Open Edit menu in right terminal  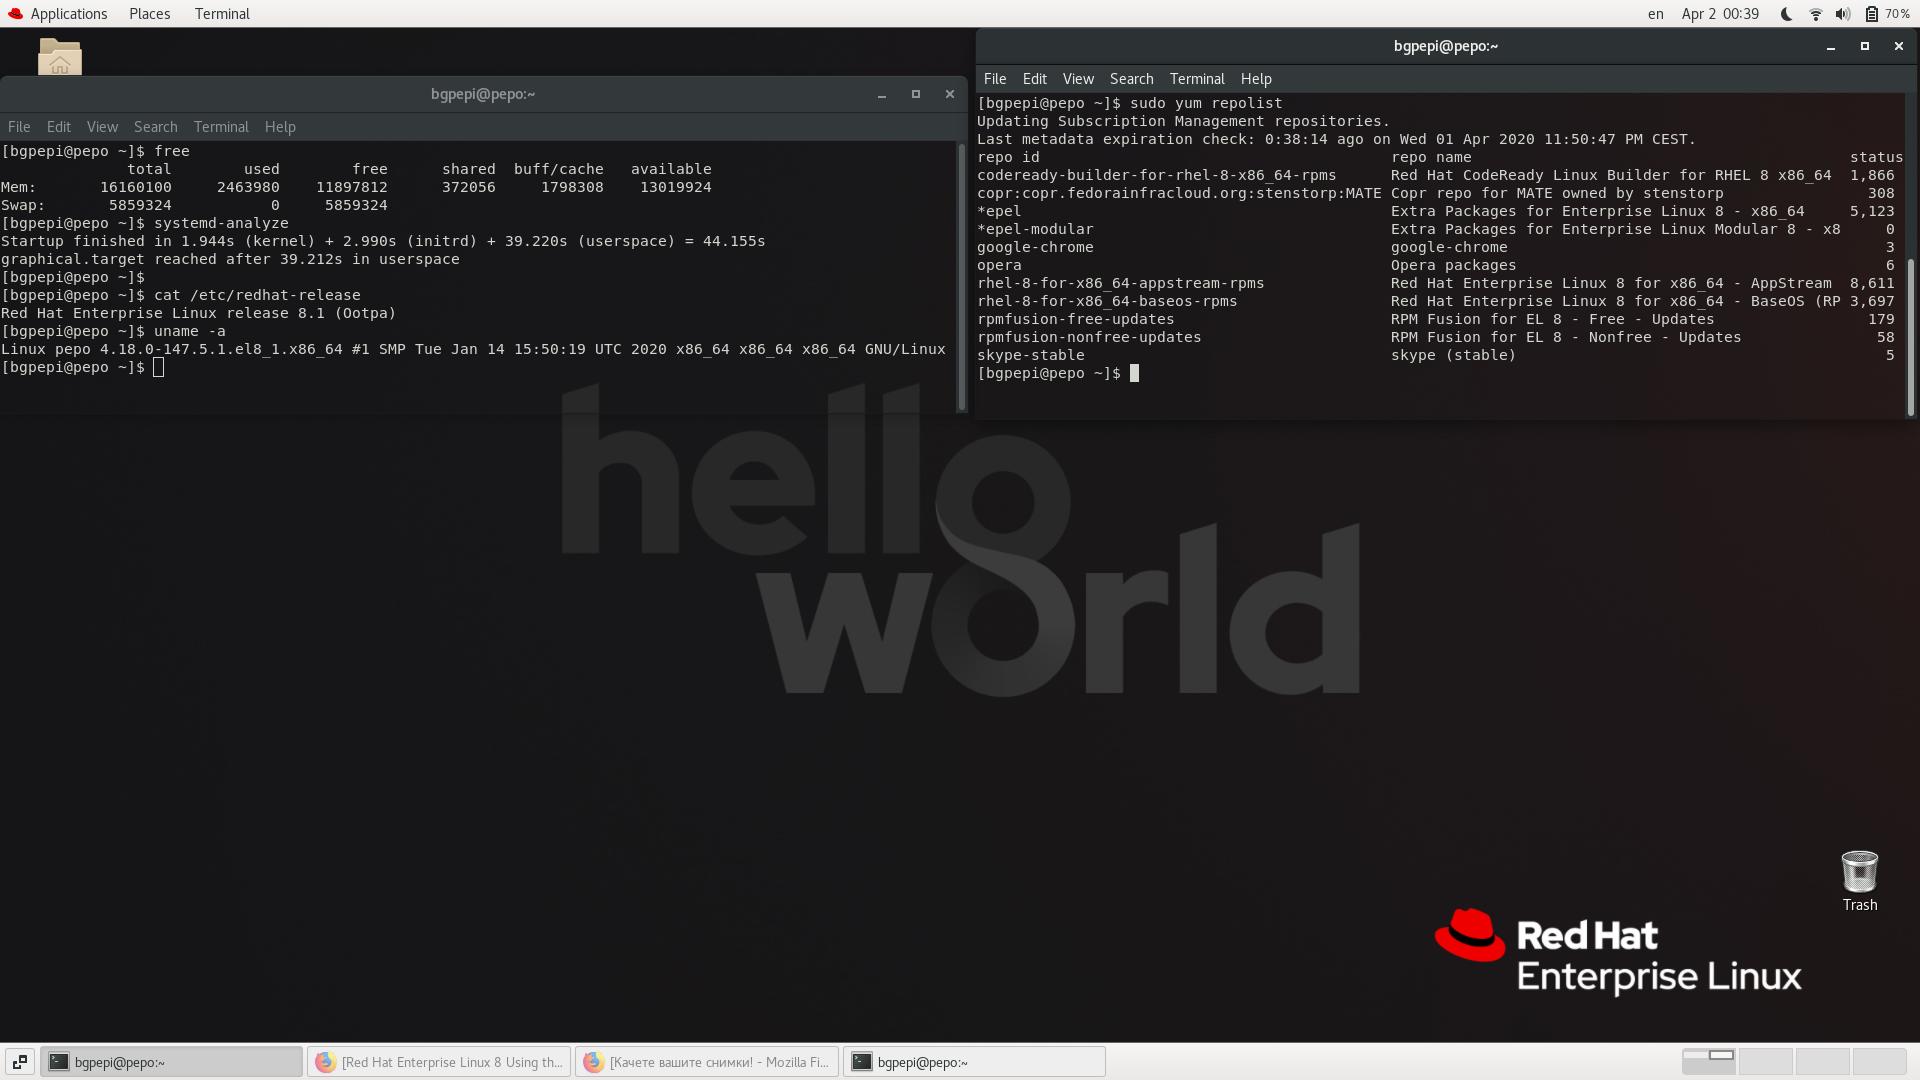(1034, 79)
